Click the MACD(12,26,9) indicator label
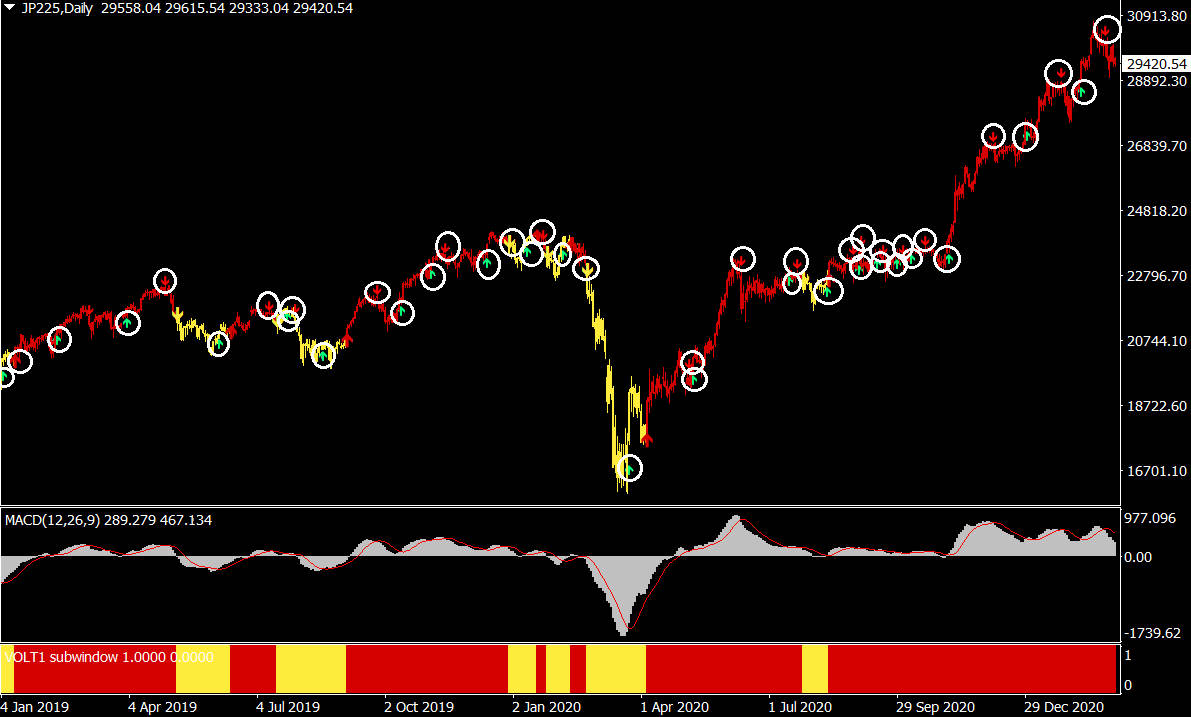 tap(108, 520)
